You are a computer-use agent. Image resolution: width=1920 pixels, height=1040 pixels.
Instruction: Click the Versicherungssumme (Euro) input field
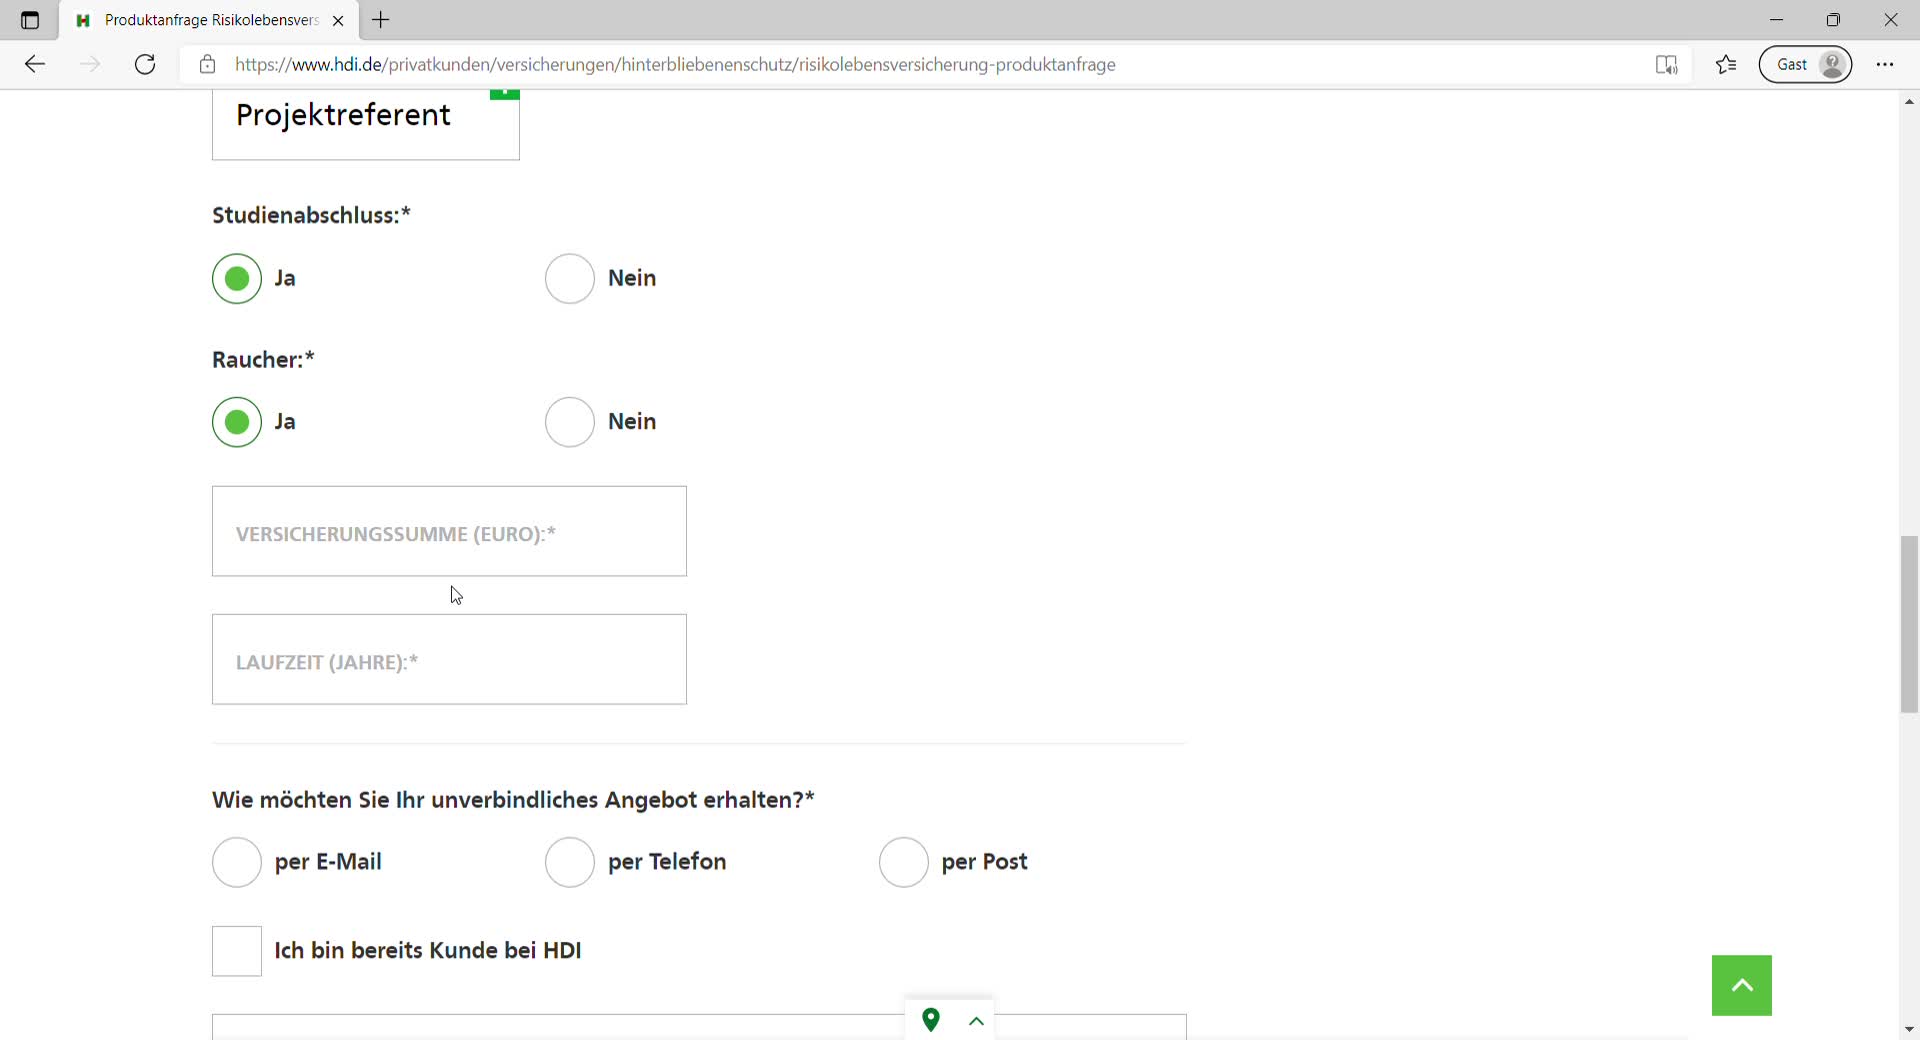[x=449, y=531]
